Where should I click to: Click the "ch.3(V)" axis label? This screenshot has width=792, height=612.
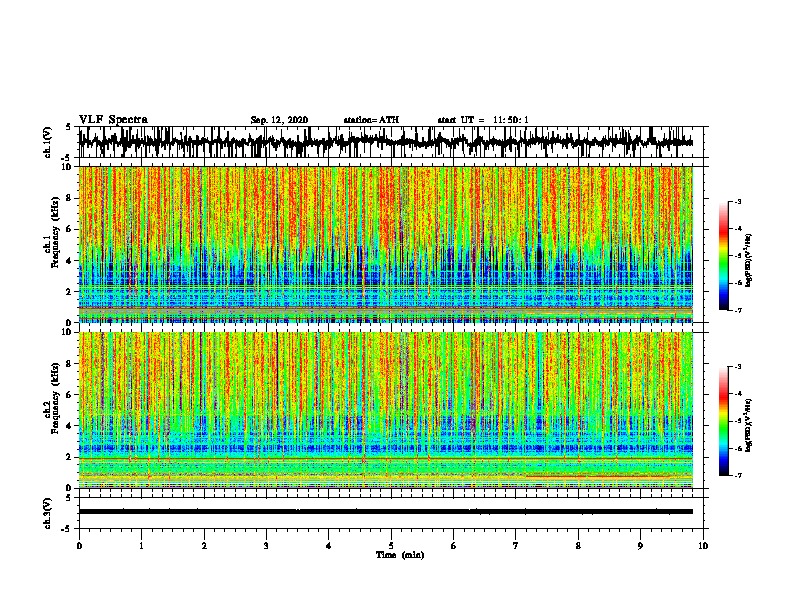click(x=48, y=513)
